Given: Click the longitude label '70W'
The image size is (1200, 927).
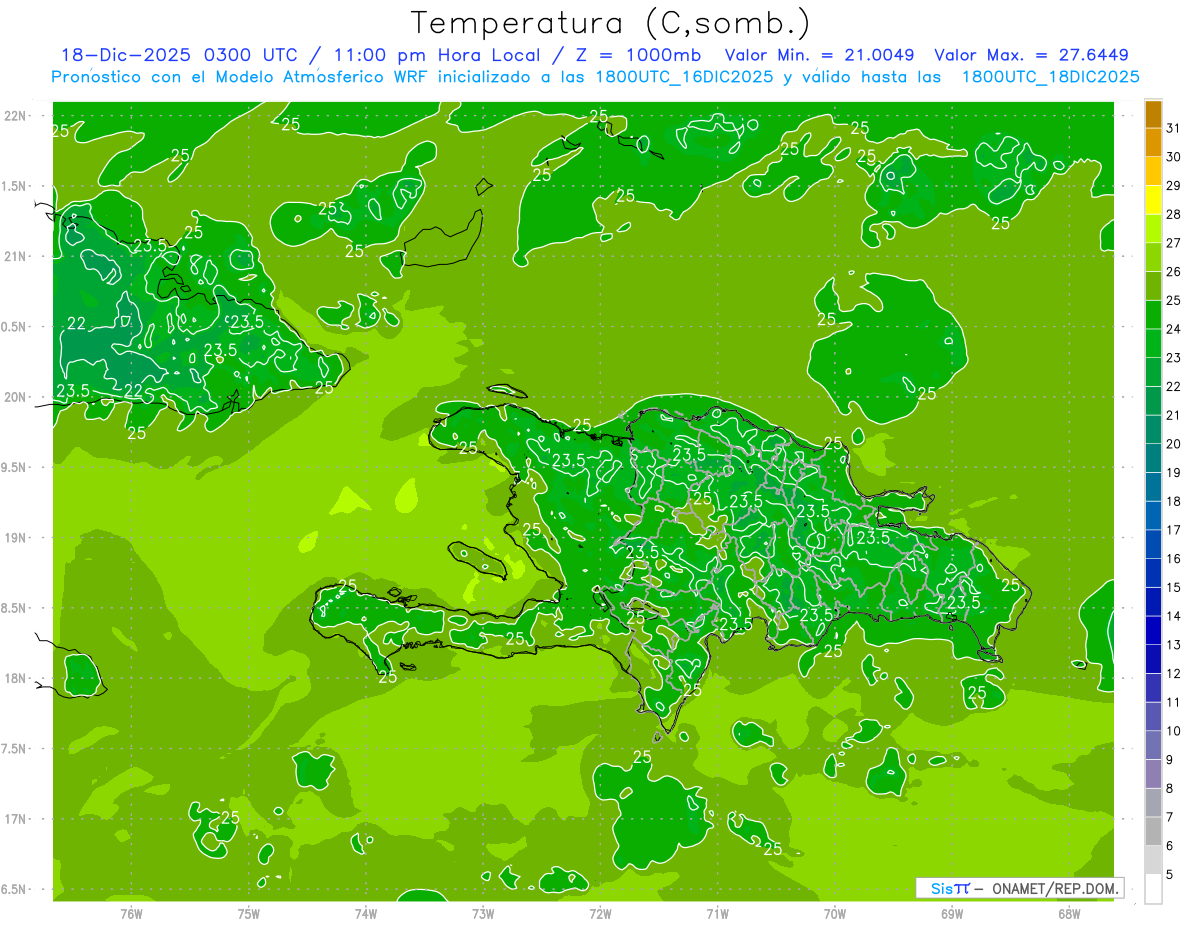Looking at the screenshot, I should 835,913.
